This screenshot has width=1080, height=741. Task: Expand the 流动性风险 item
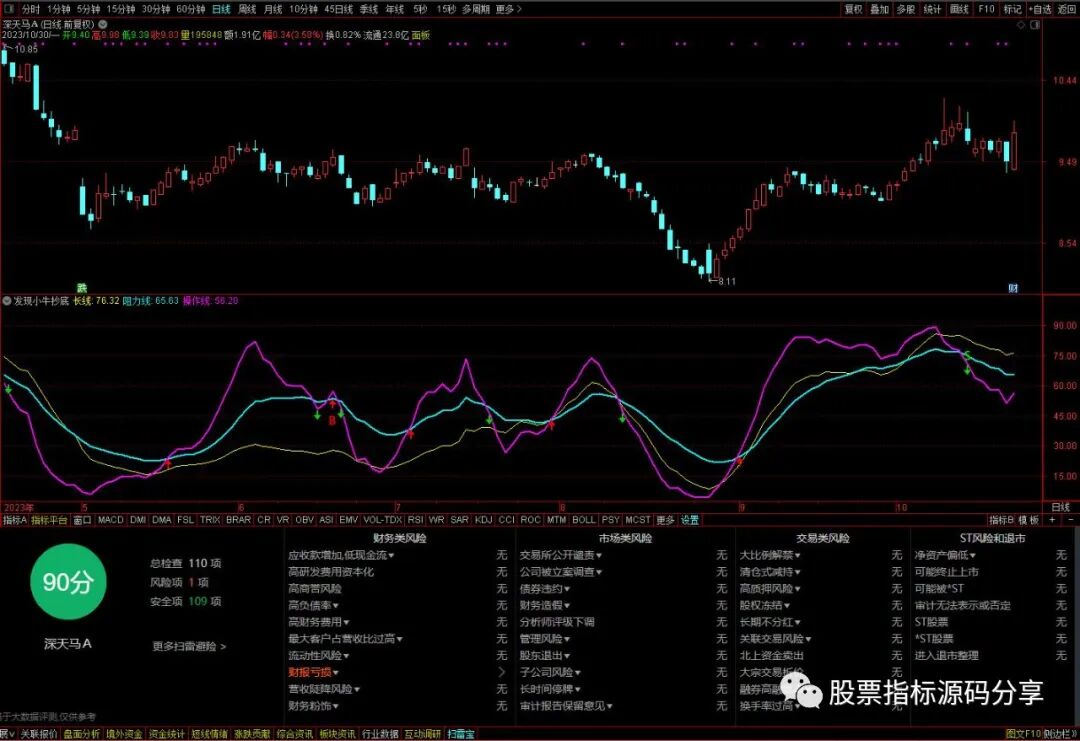318,656
